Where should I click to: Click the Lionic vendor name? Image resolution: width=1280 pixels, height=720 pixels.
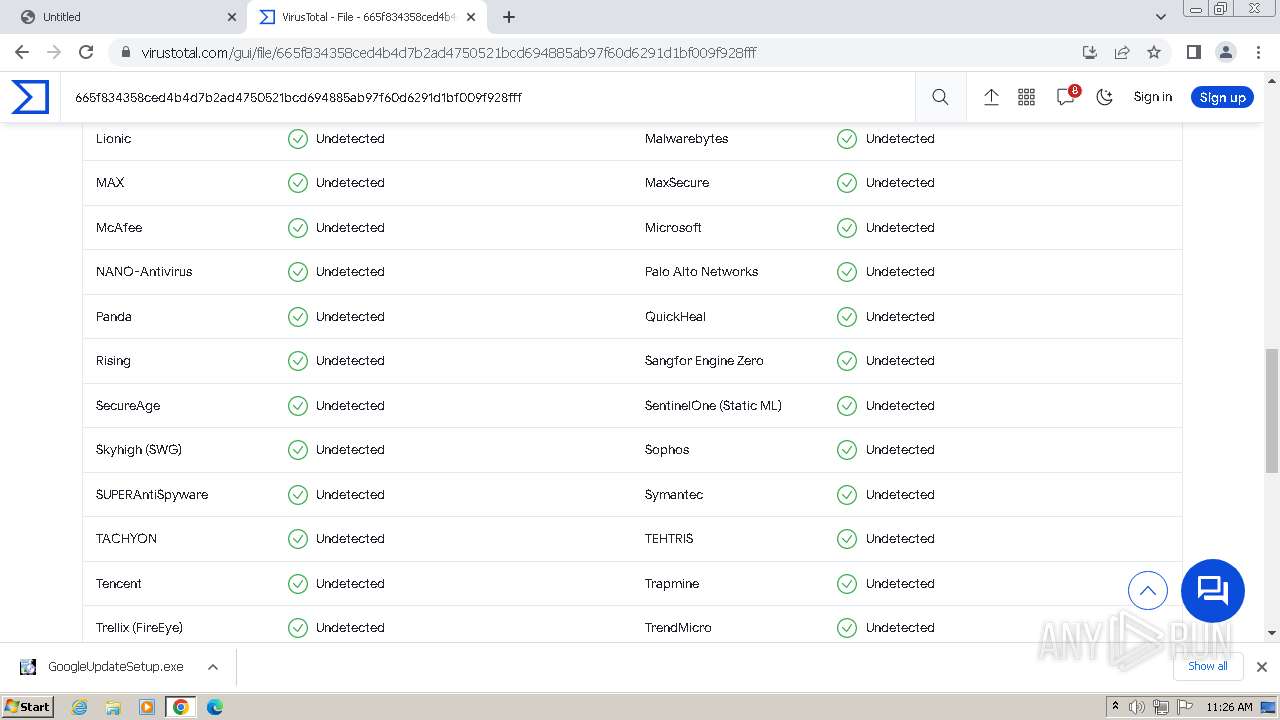coord(114,139)
